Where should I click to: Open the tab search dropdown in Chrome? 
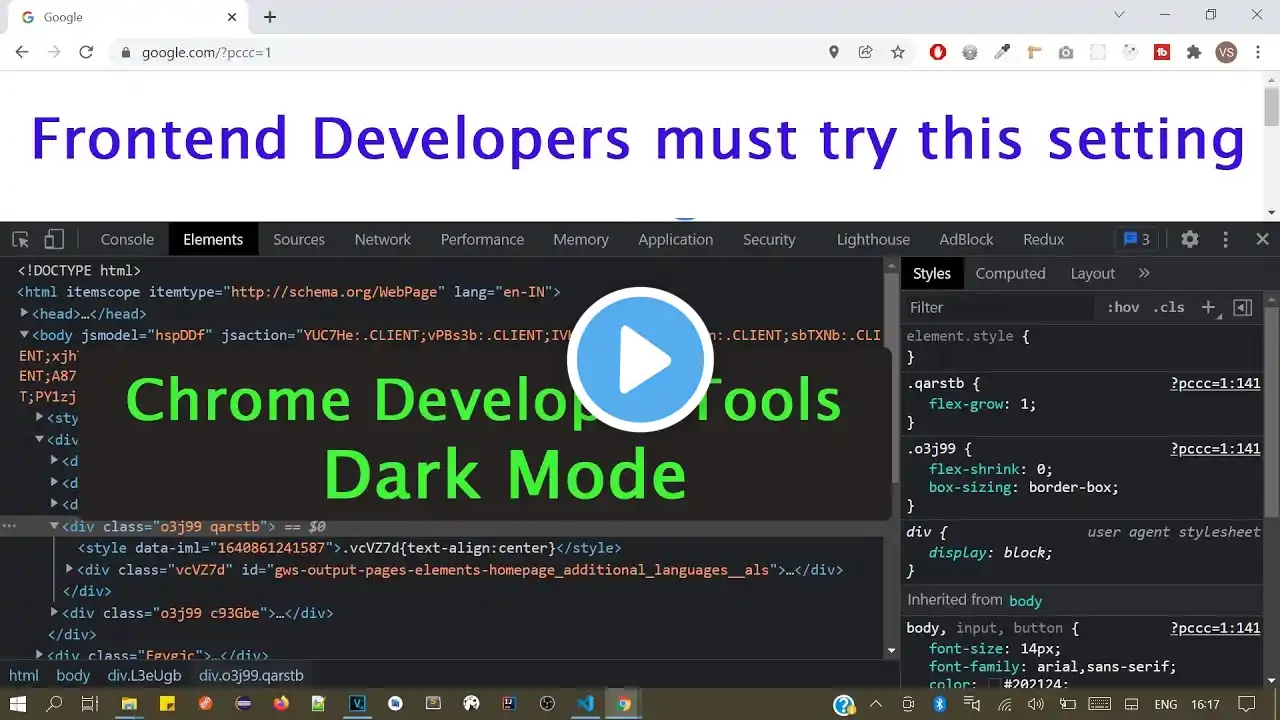coord(1119,15)
